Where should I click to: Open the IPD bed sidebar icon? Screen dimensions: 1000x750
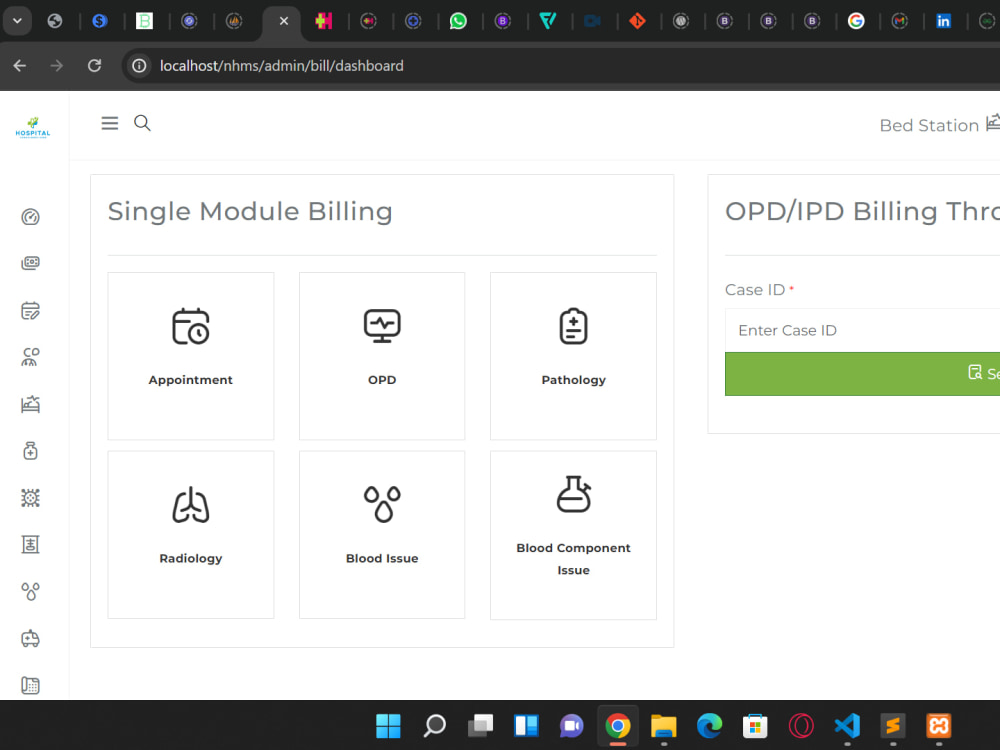pyautogui.click(x=31, y=404)
